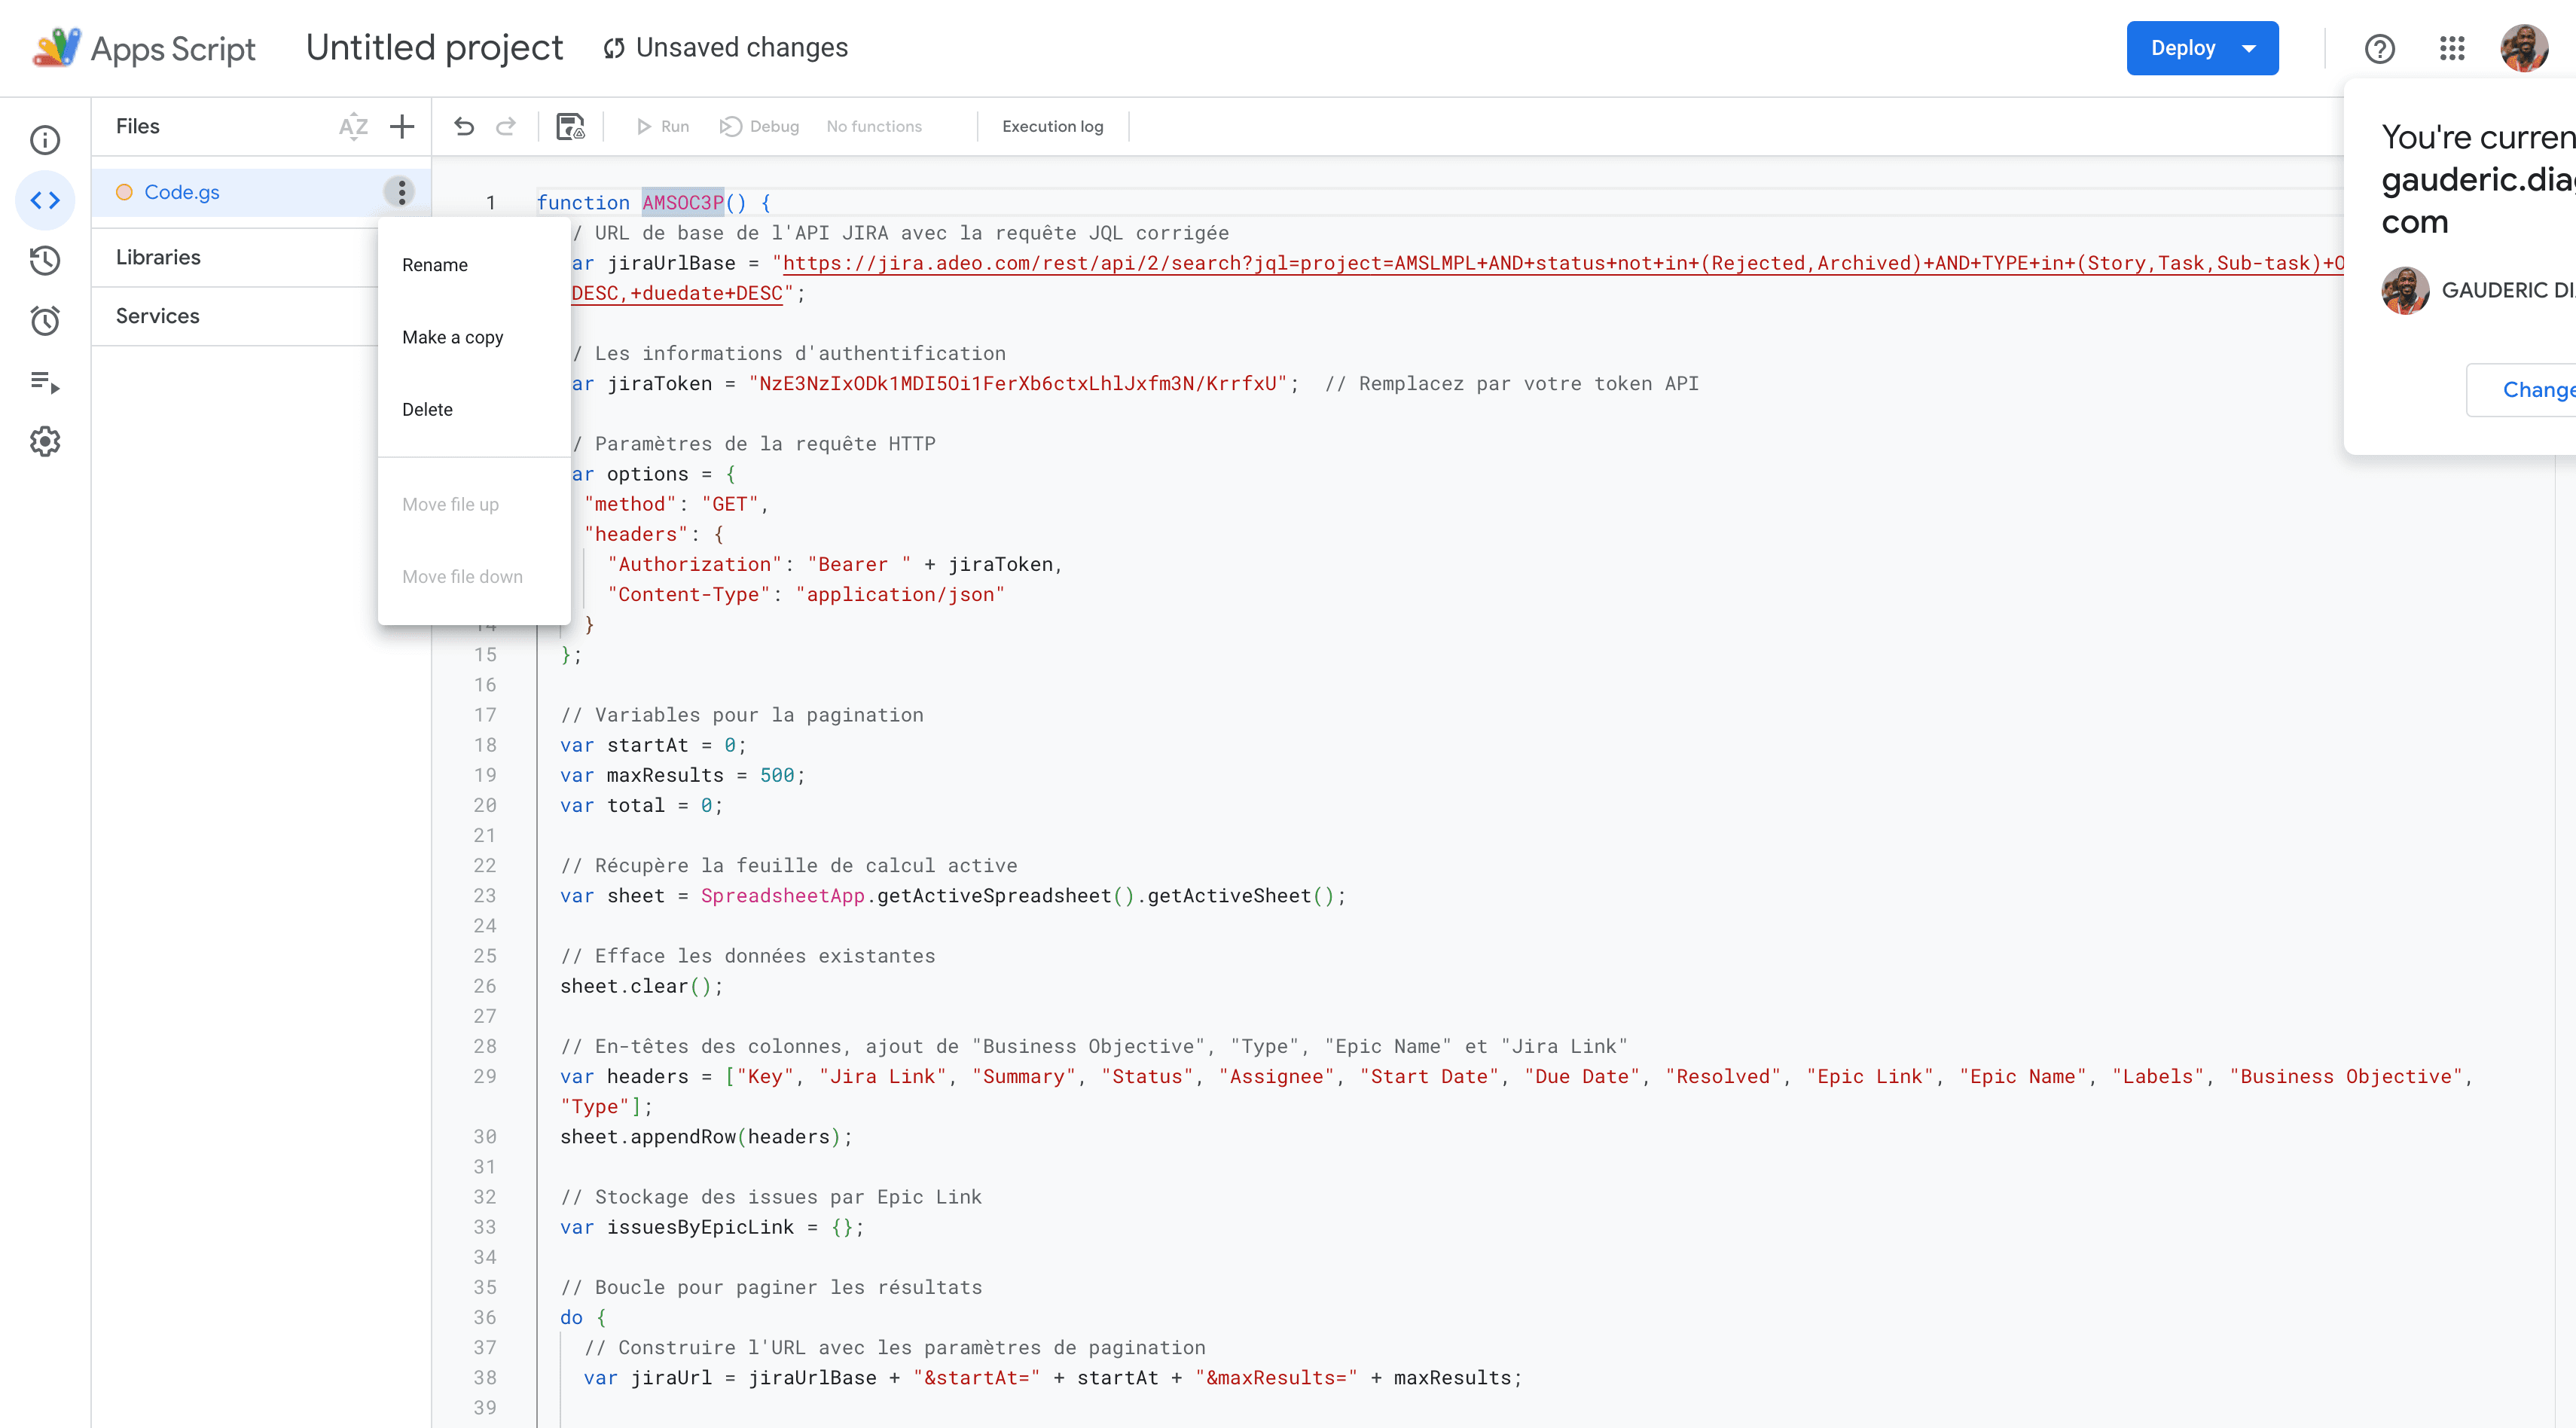Open Project Settings gear icon

(45, 441)
